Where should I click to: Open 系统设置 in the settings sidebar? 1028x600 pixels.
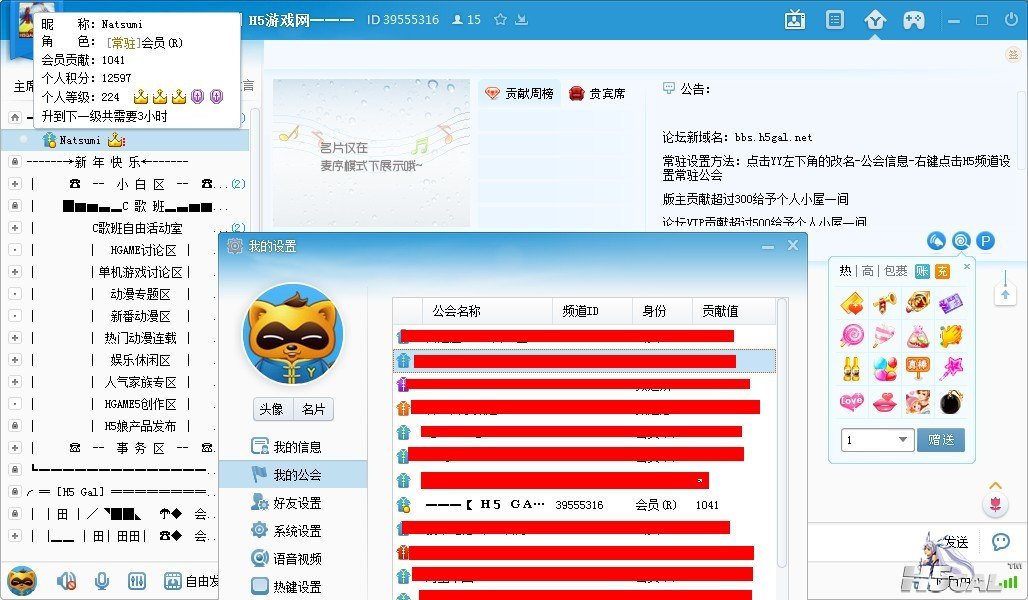pos(296,531)
